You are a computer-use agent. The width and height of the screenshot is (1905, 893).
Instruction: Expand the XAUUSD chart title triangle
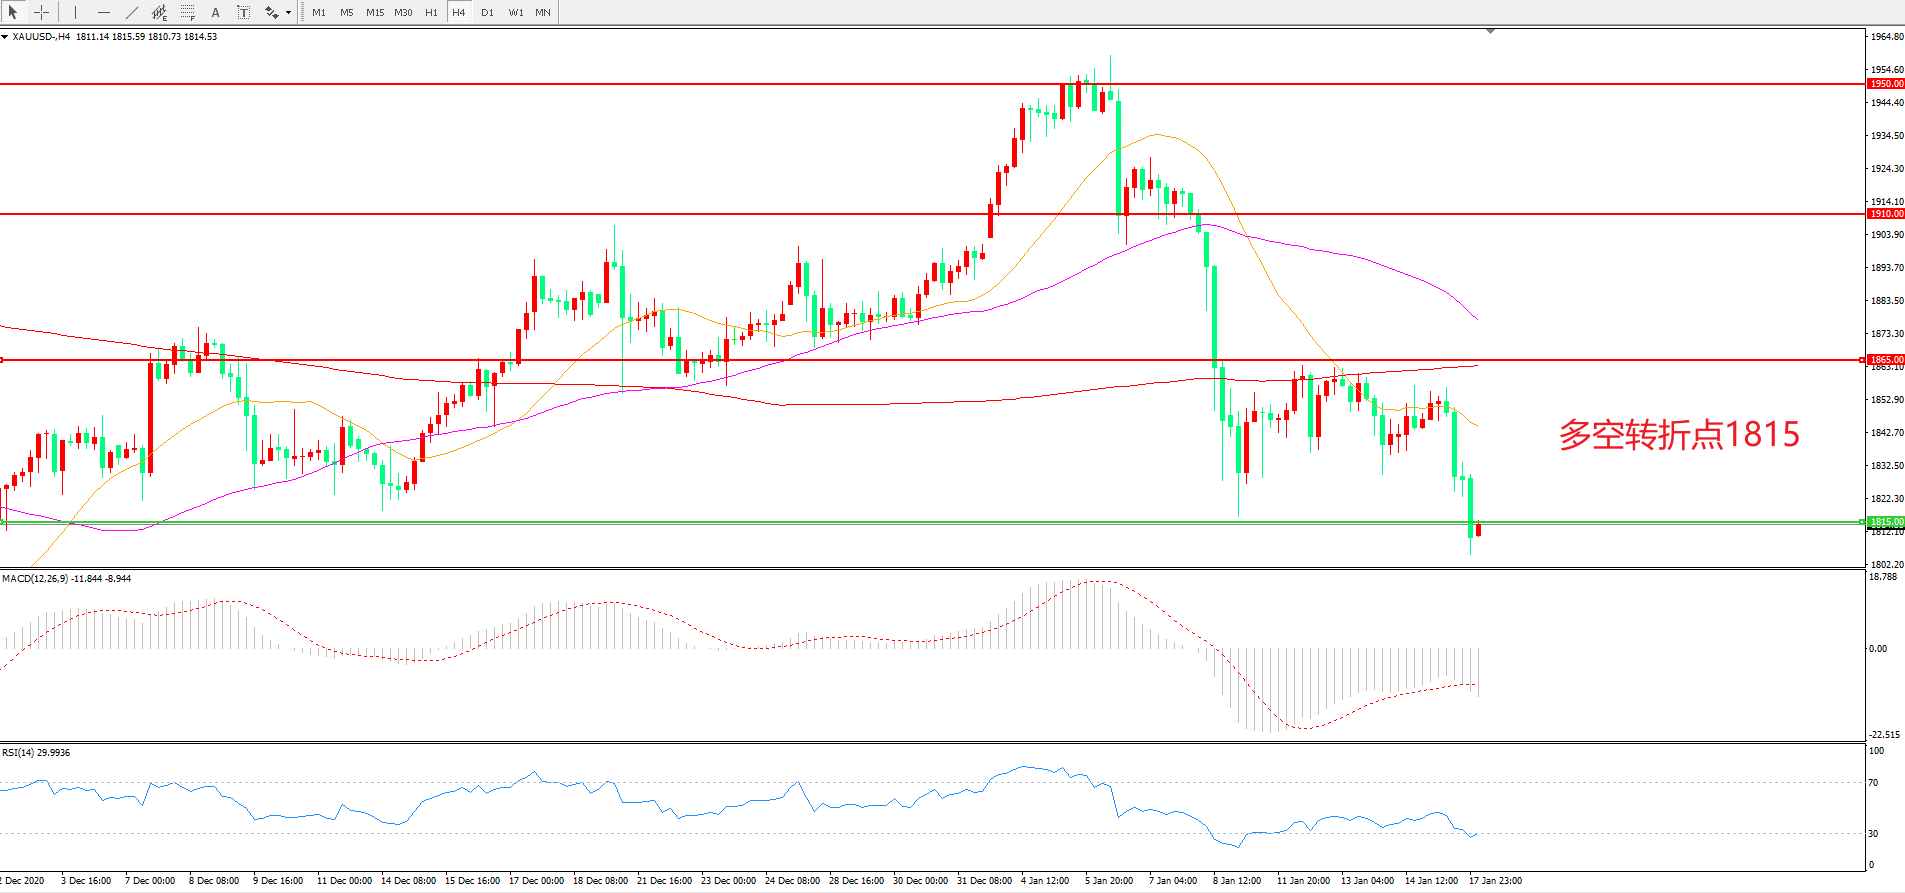[x=5, y=37]
